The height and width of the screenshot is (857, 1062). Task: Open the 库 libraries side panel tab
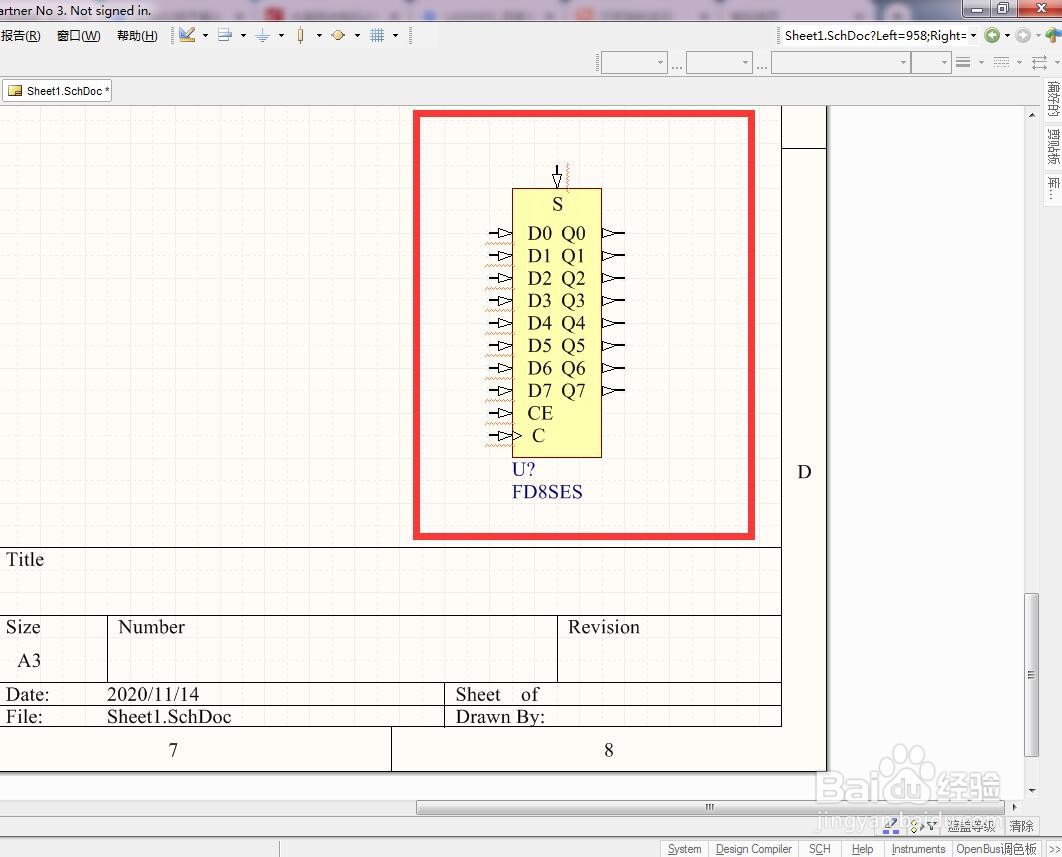1053,188
